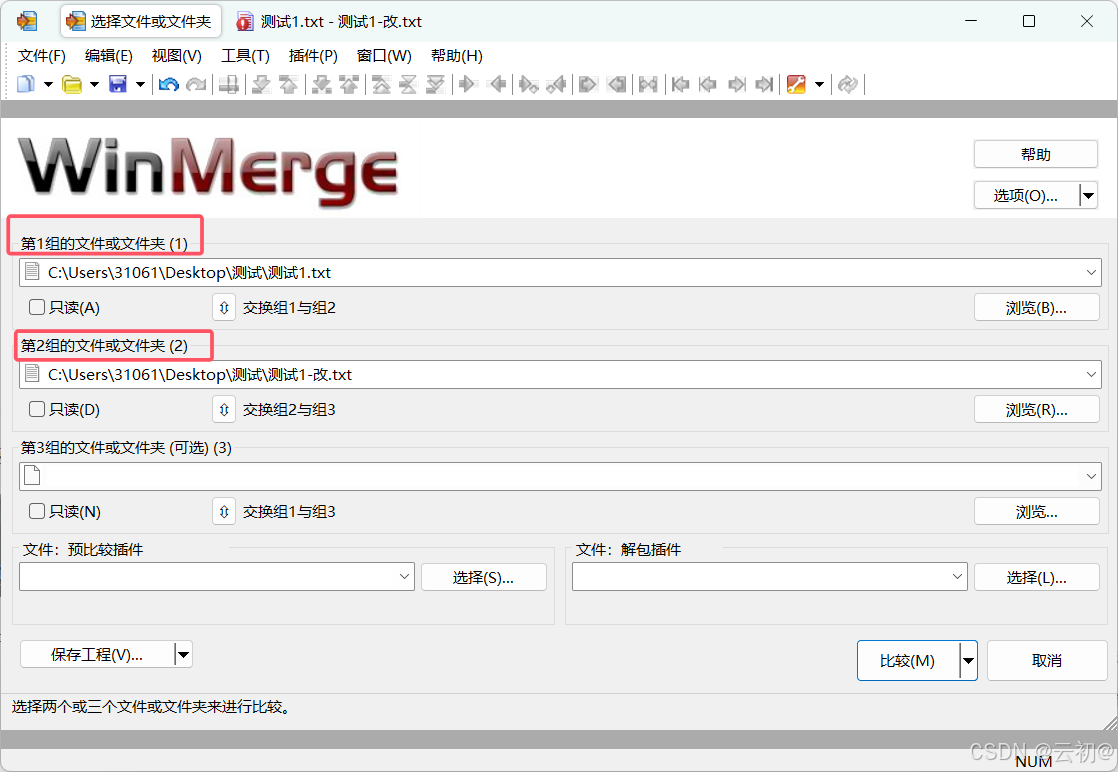
Task: Open the 文件(F) menu
Action: pos(41,56)
